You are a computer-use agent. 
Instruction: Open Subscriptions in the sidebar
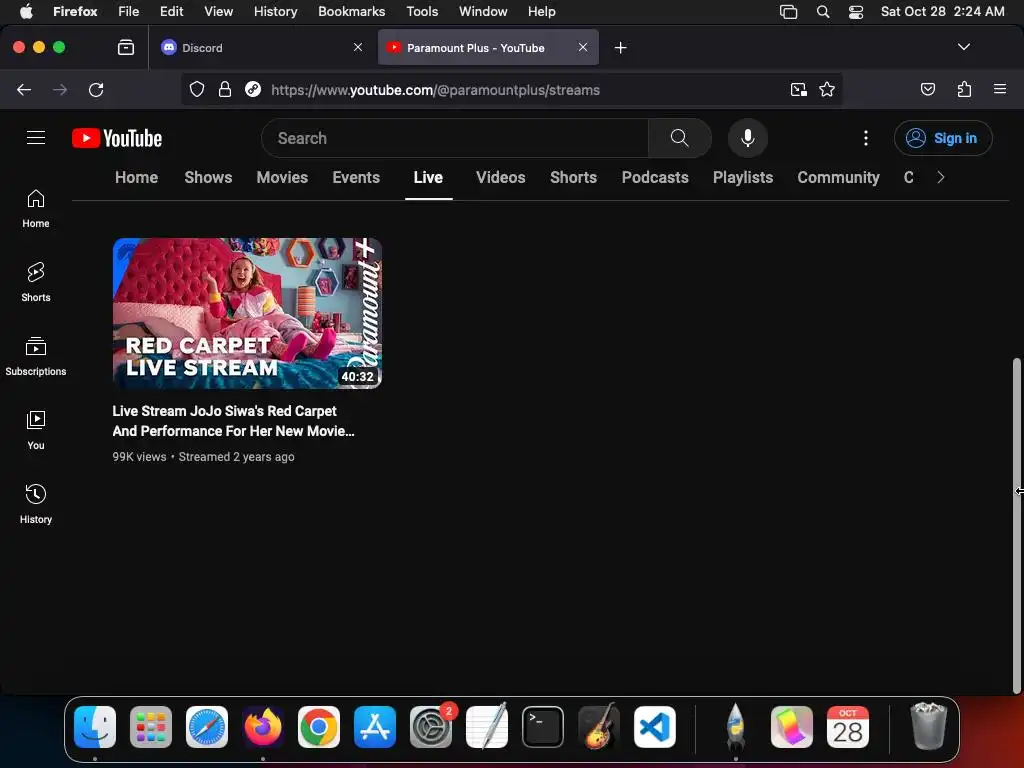pos(36,357)
